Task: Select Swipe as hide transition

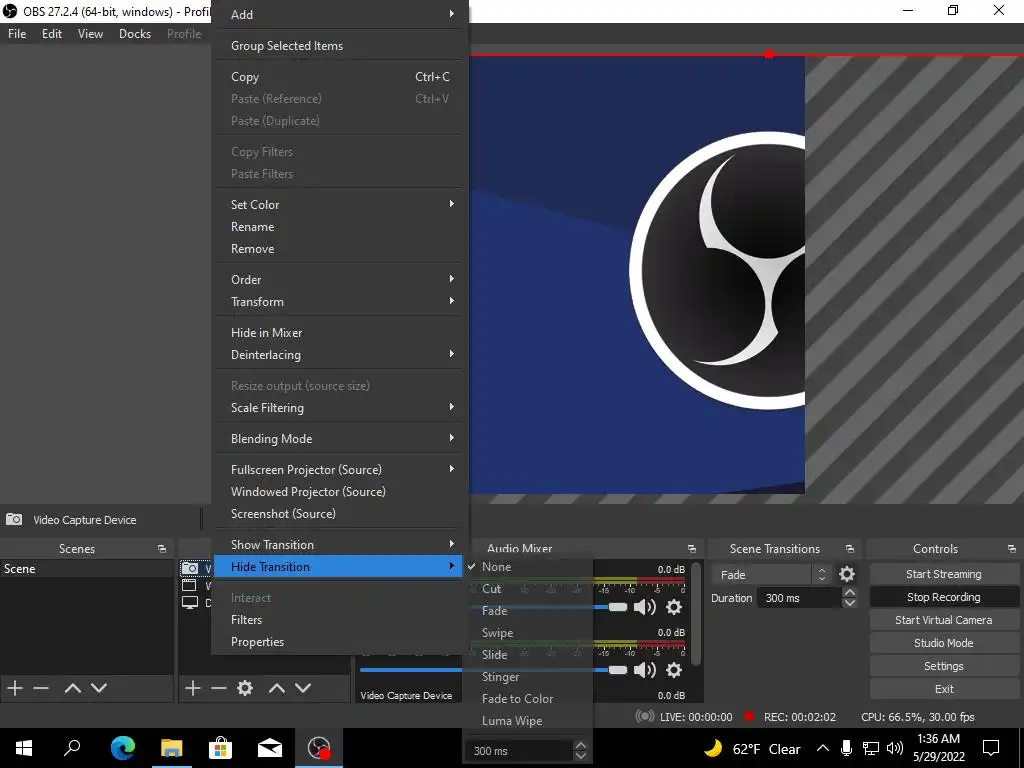Action: 528,633
